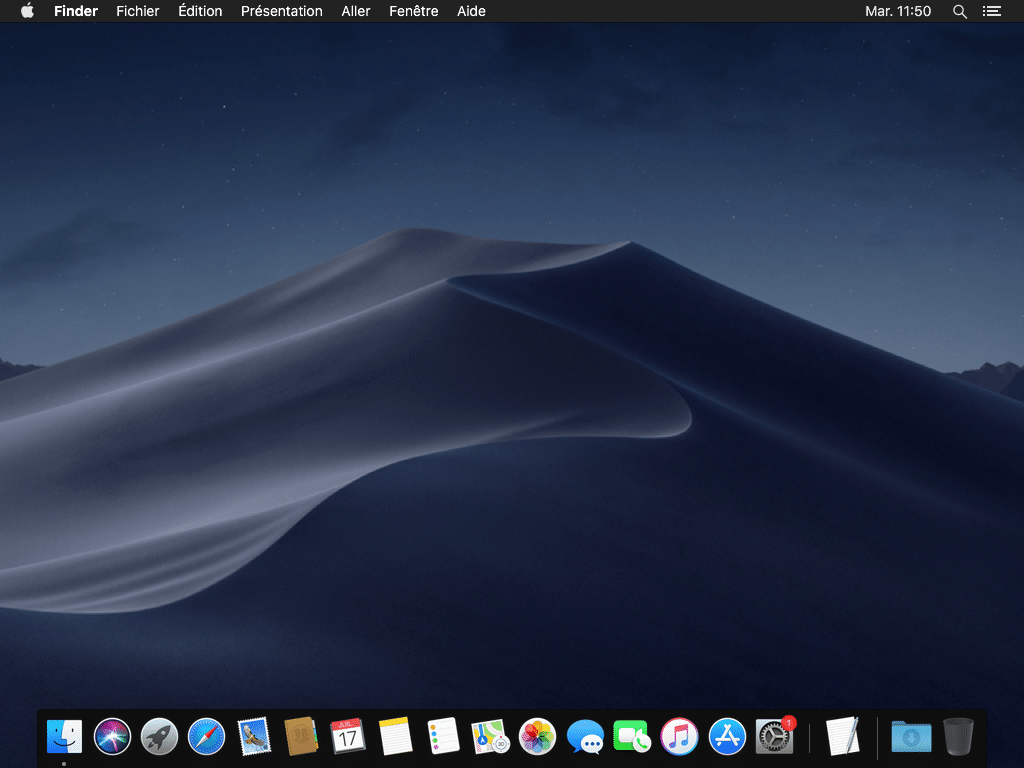
Task: Open Launchpad rocket icon
Action: pos(159,737)
